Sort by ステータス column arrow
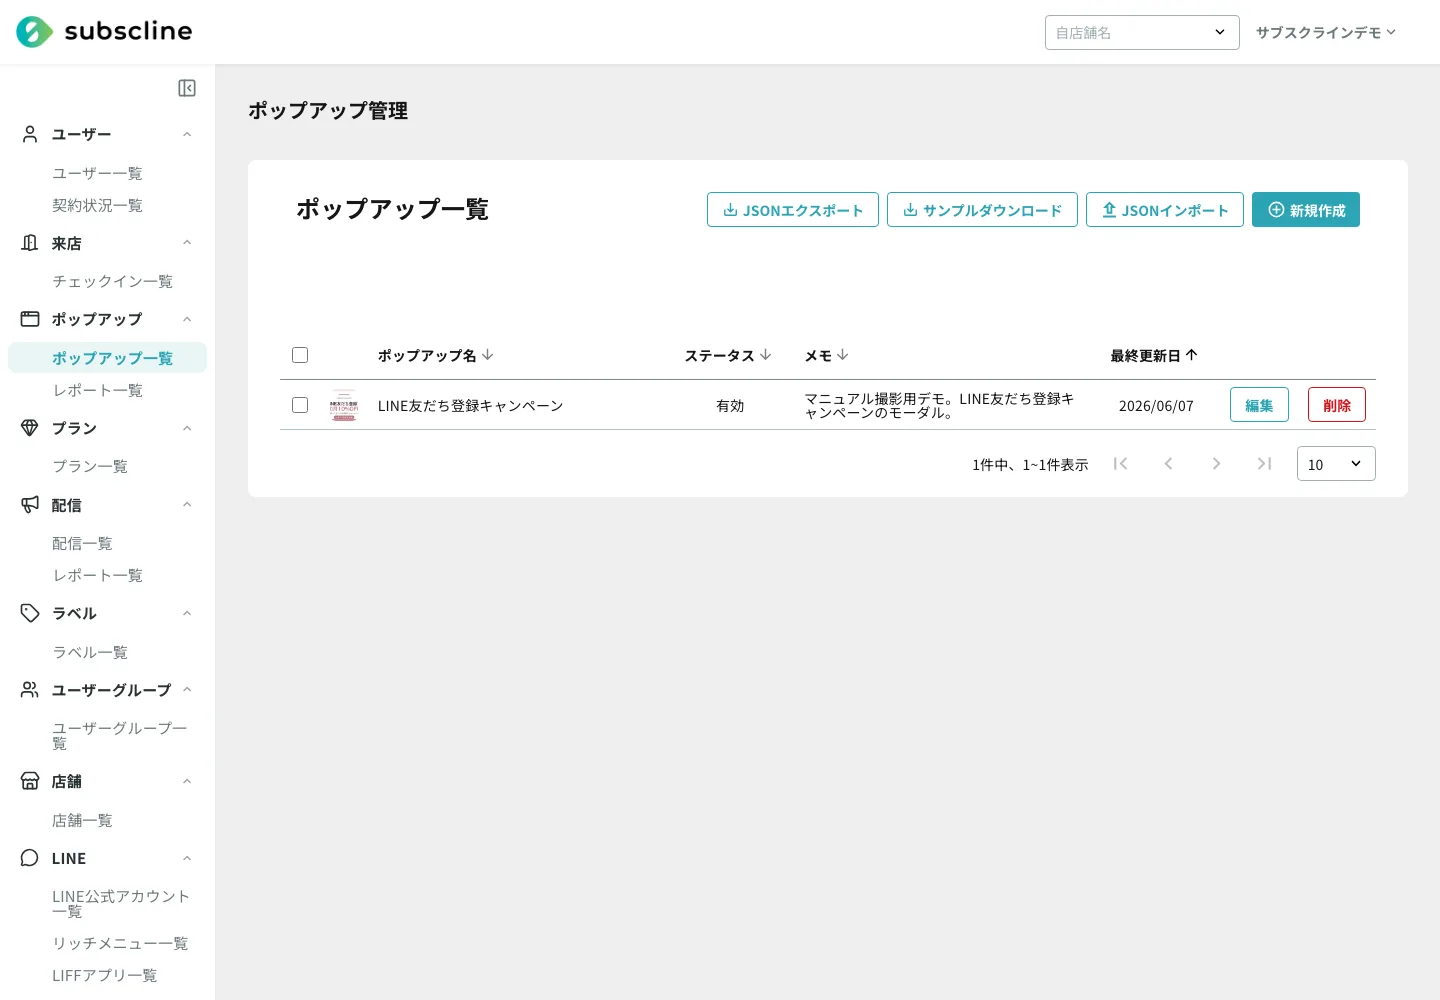1440x1000 pixels. click(x=766, y=355)
